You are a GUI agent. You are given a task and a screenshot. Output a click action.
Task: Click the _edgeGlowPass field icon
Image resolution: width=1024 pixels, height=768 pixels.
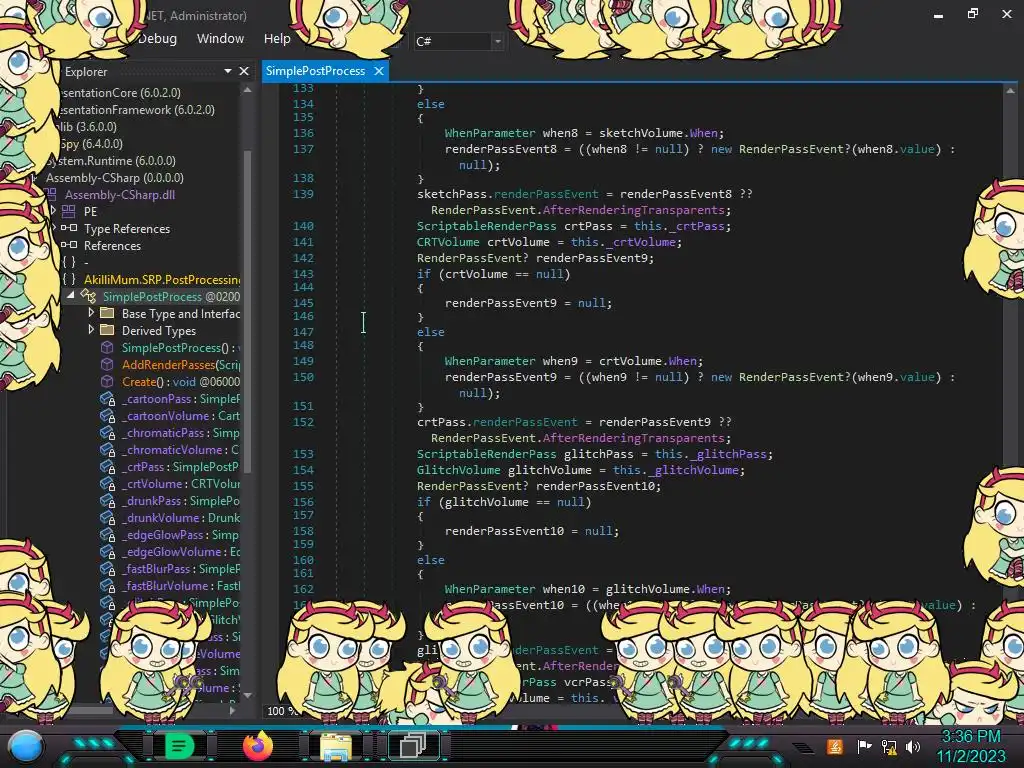coord(108,534)
